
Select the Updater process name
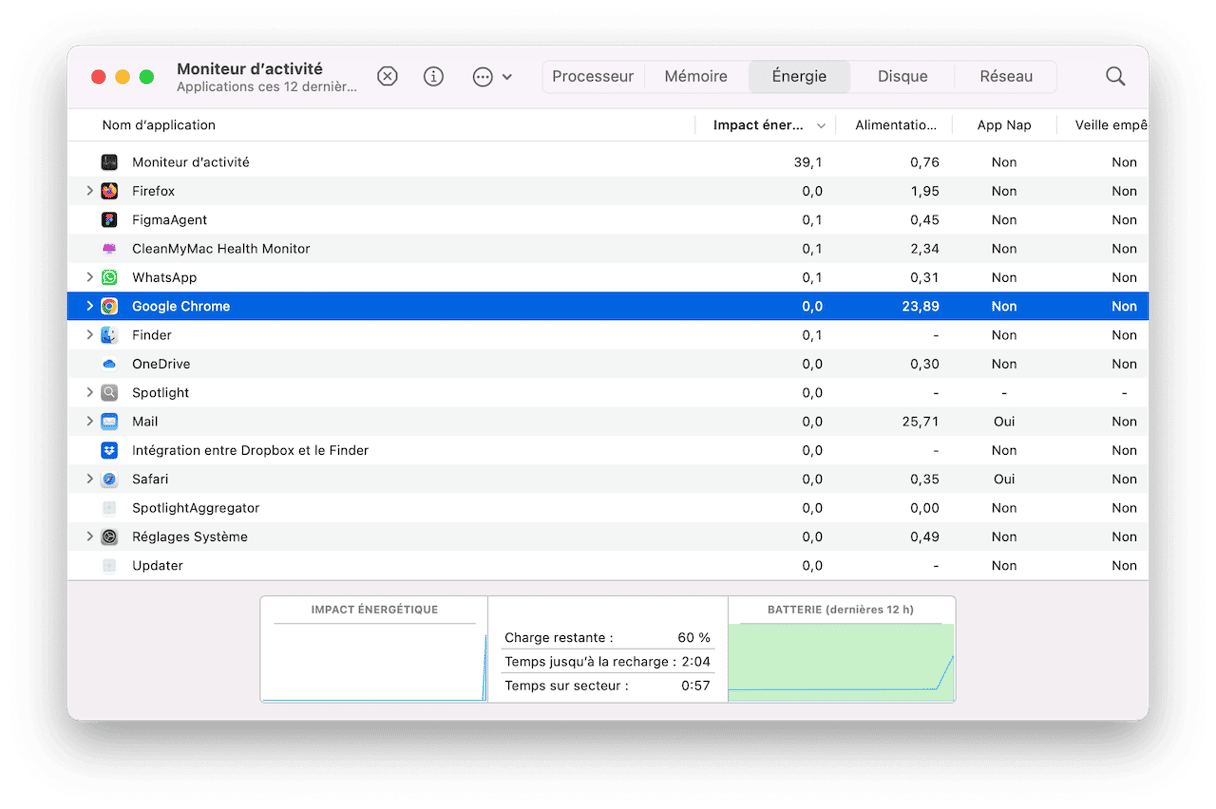[158, 566]
